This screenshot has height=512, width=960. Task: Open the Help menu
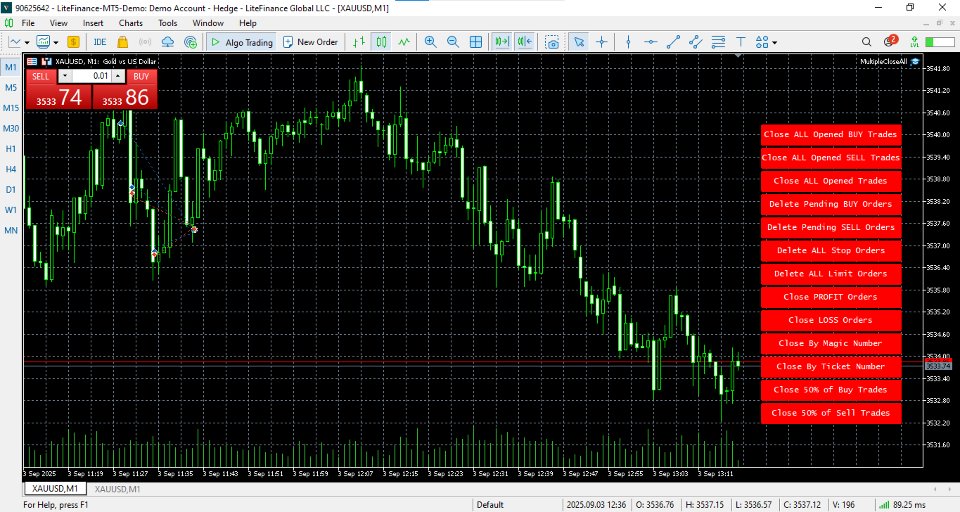coord(248,23)
